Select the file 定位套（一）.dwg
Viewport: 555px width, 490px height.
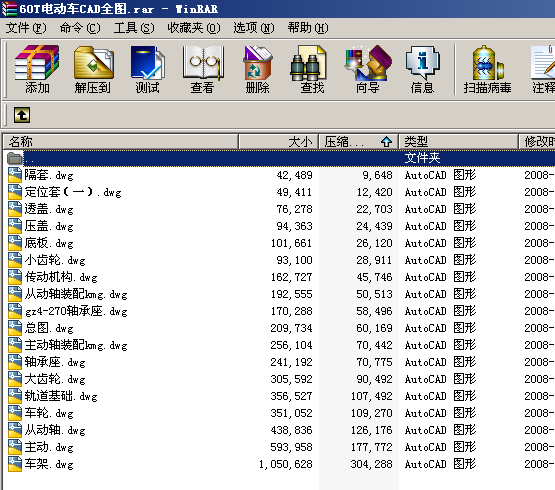click(73, 192)
